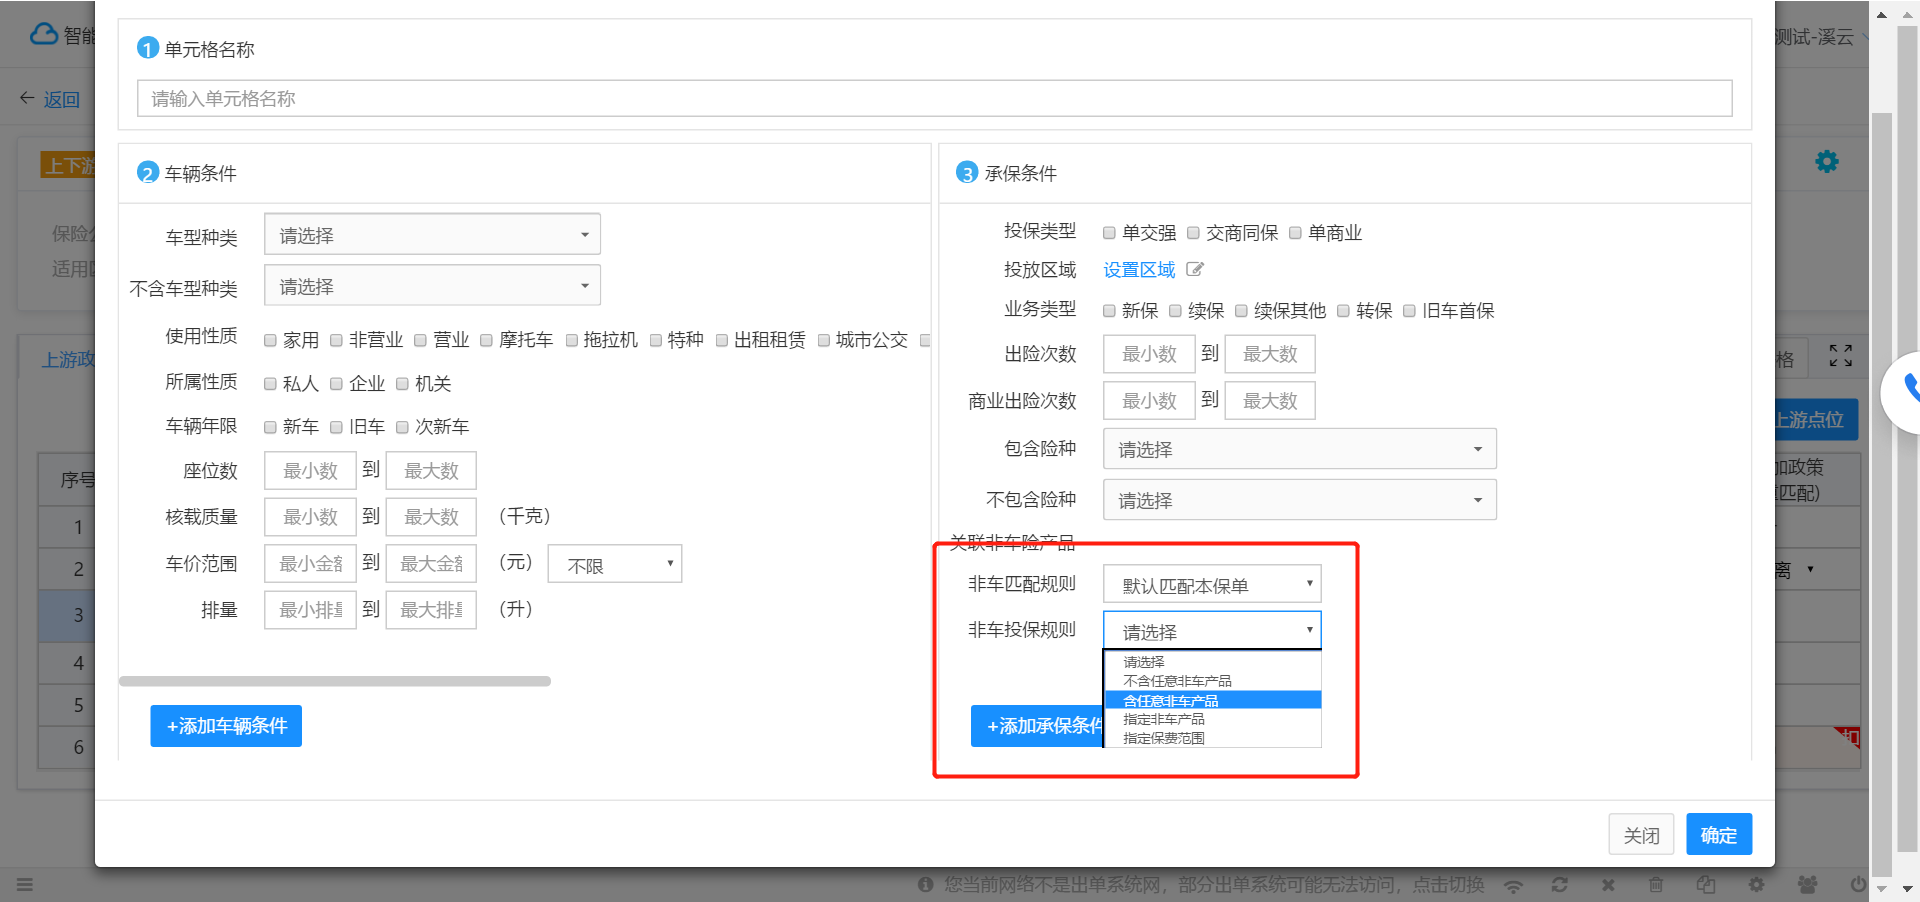Click the 单元格名称 input field
1920x902 pixels.
[x=934, y=98]
